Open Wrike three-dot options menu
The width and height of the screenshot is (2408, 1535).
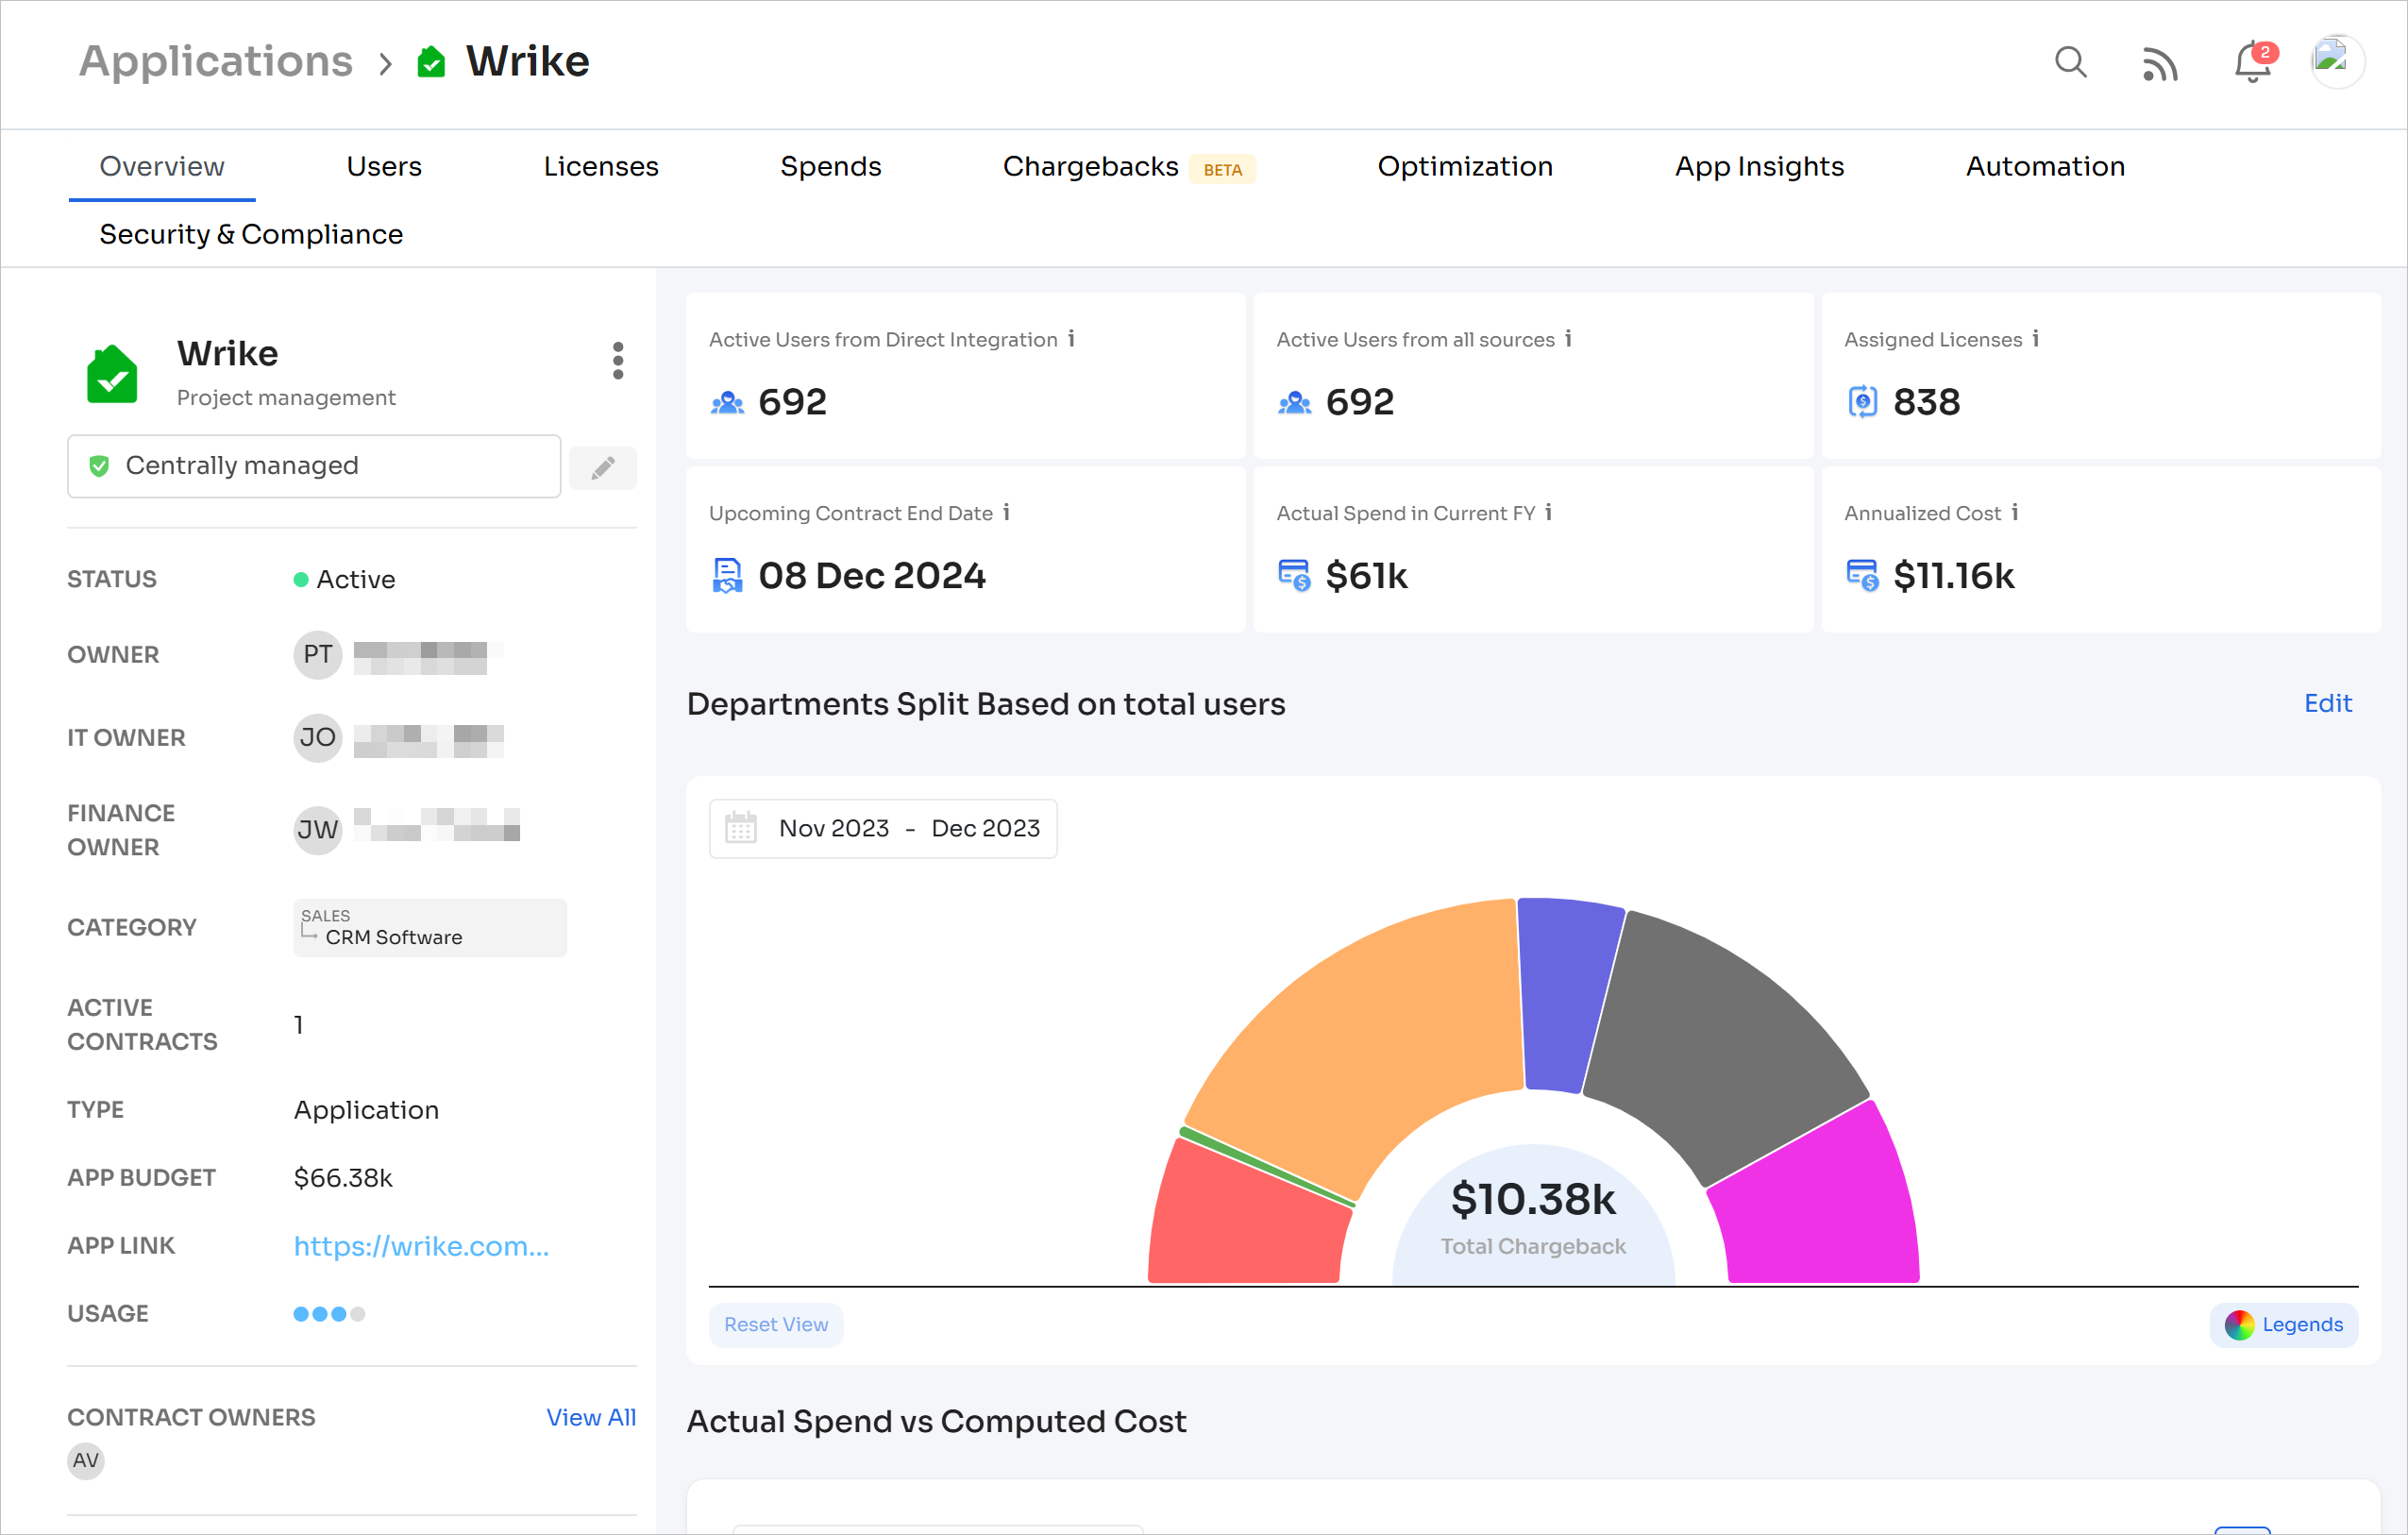[x=618, y=360]
